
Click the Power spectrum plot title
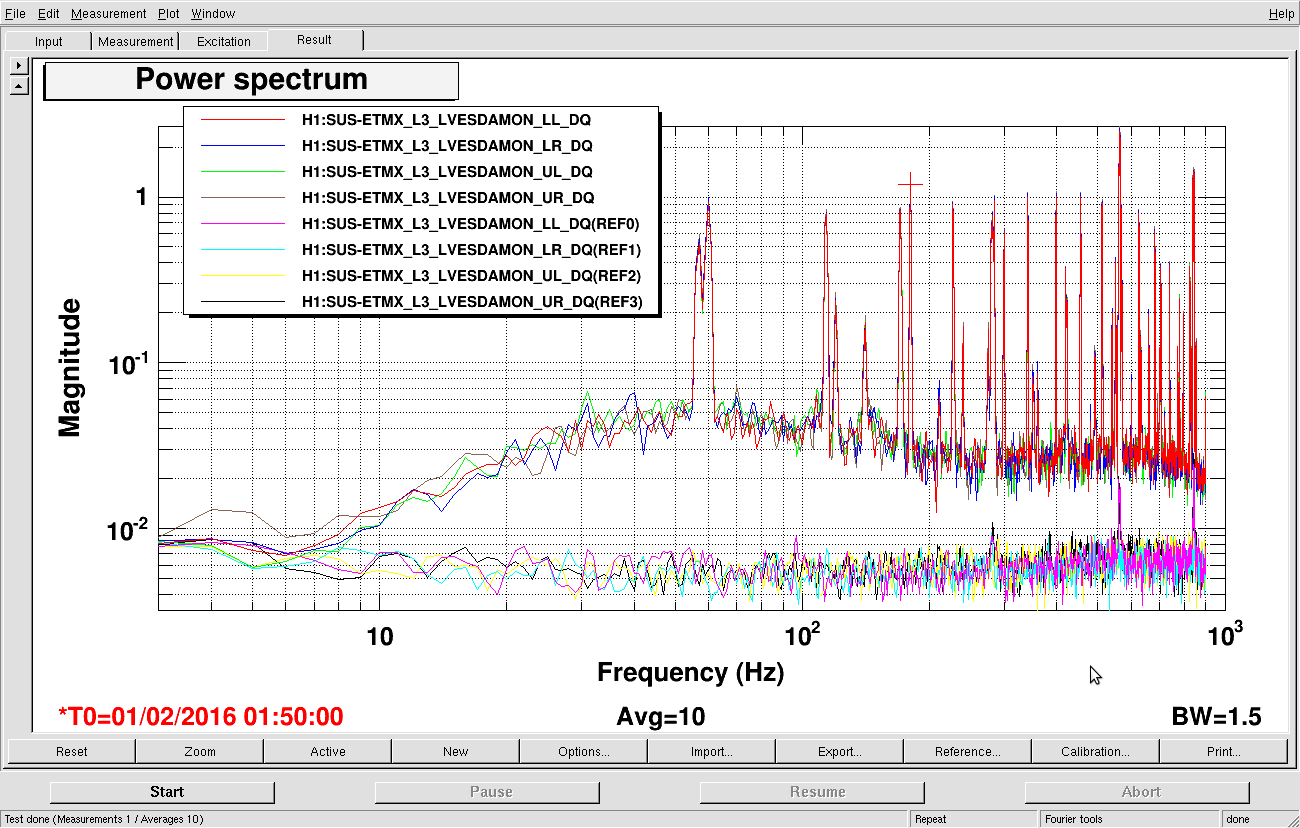point(251,80)
